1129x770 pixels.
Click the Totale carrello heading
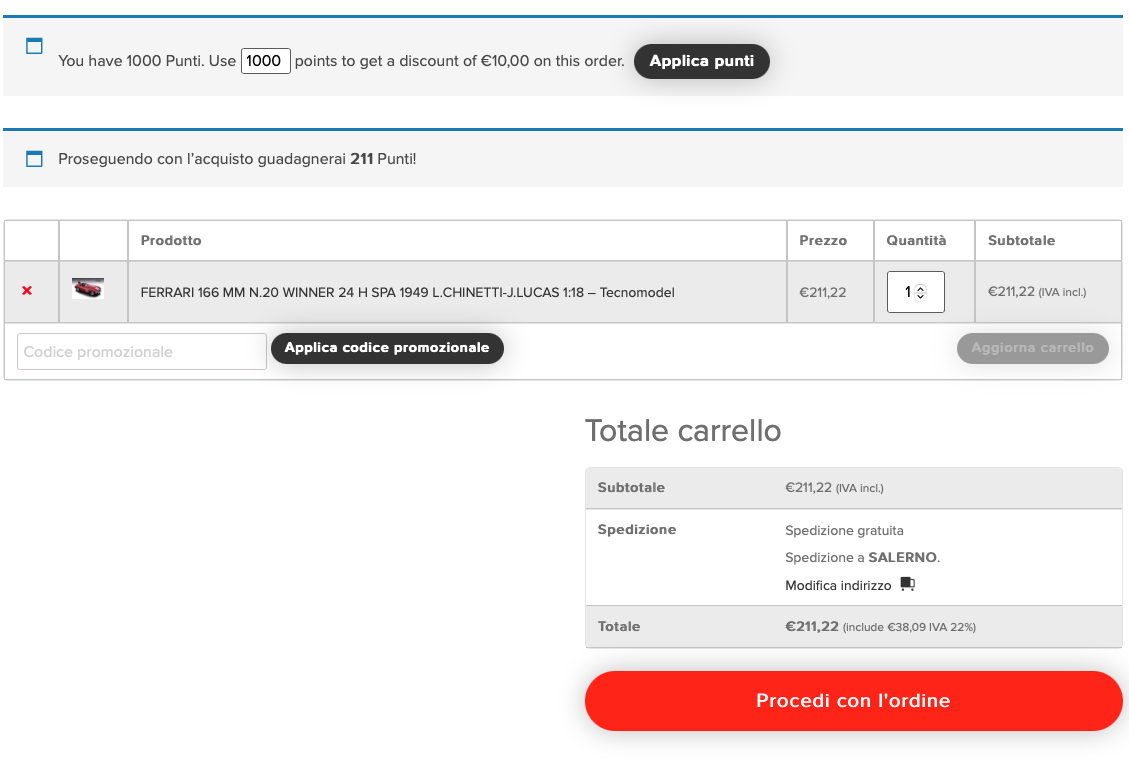(x=683, y=431)
